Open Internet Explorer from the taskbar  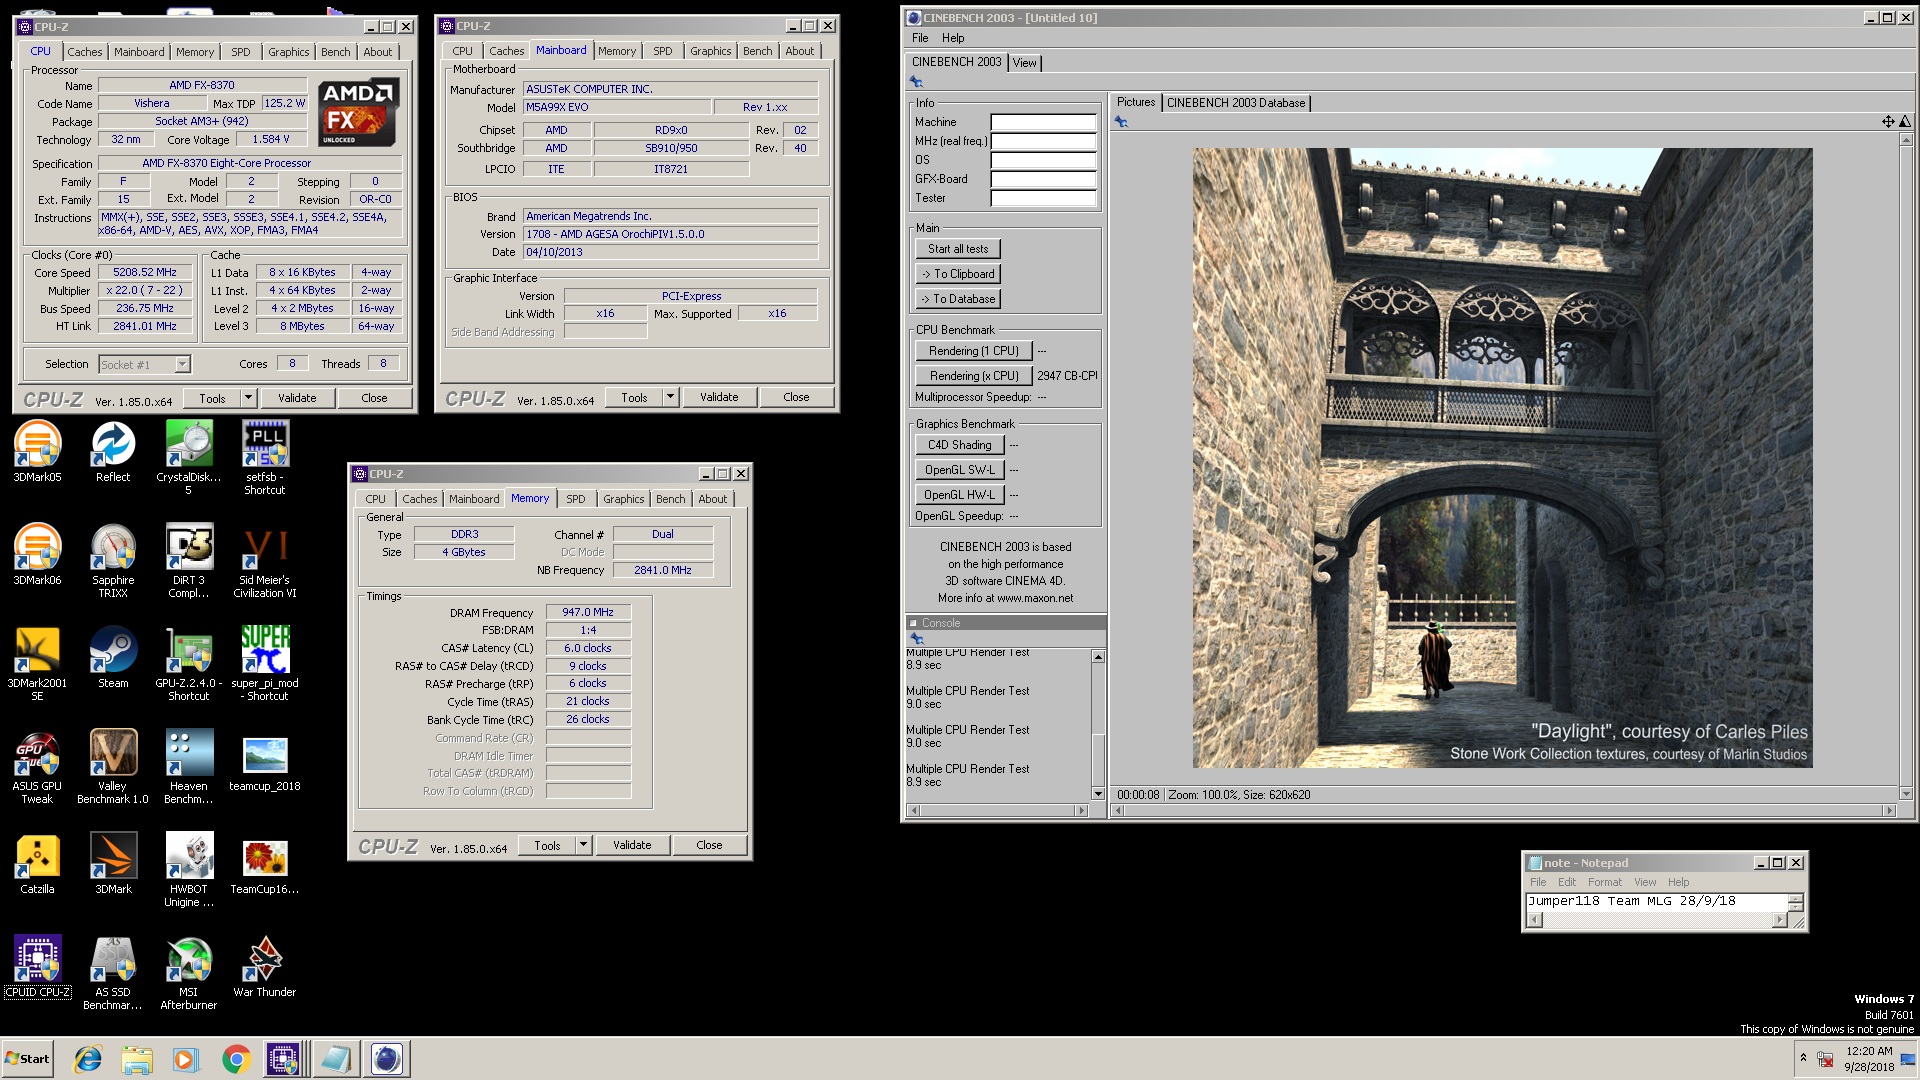[x=88, y=1058]
